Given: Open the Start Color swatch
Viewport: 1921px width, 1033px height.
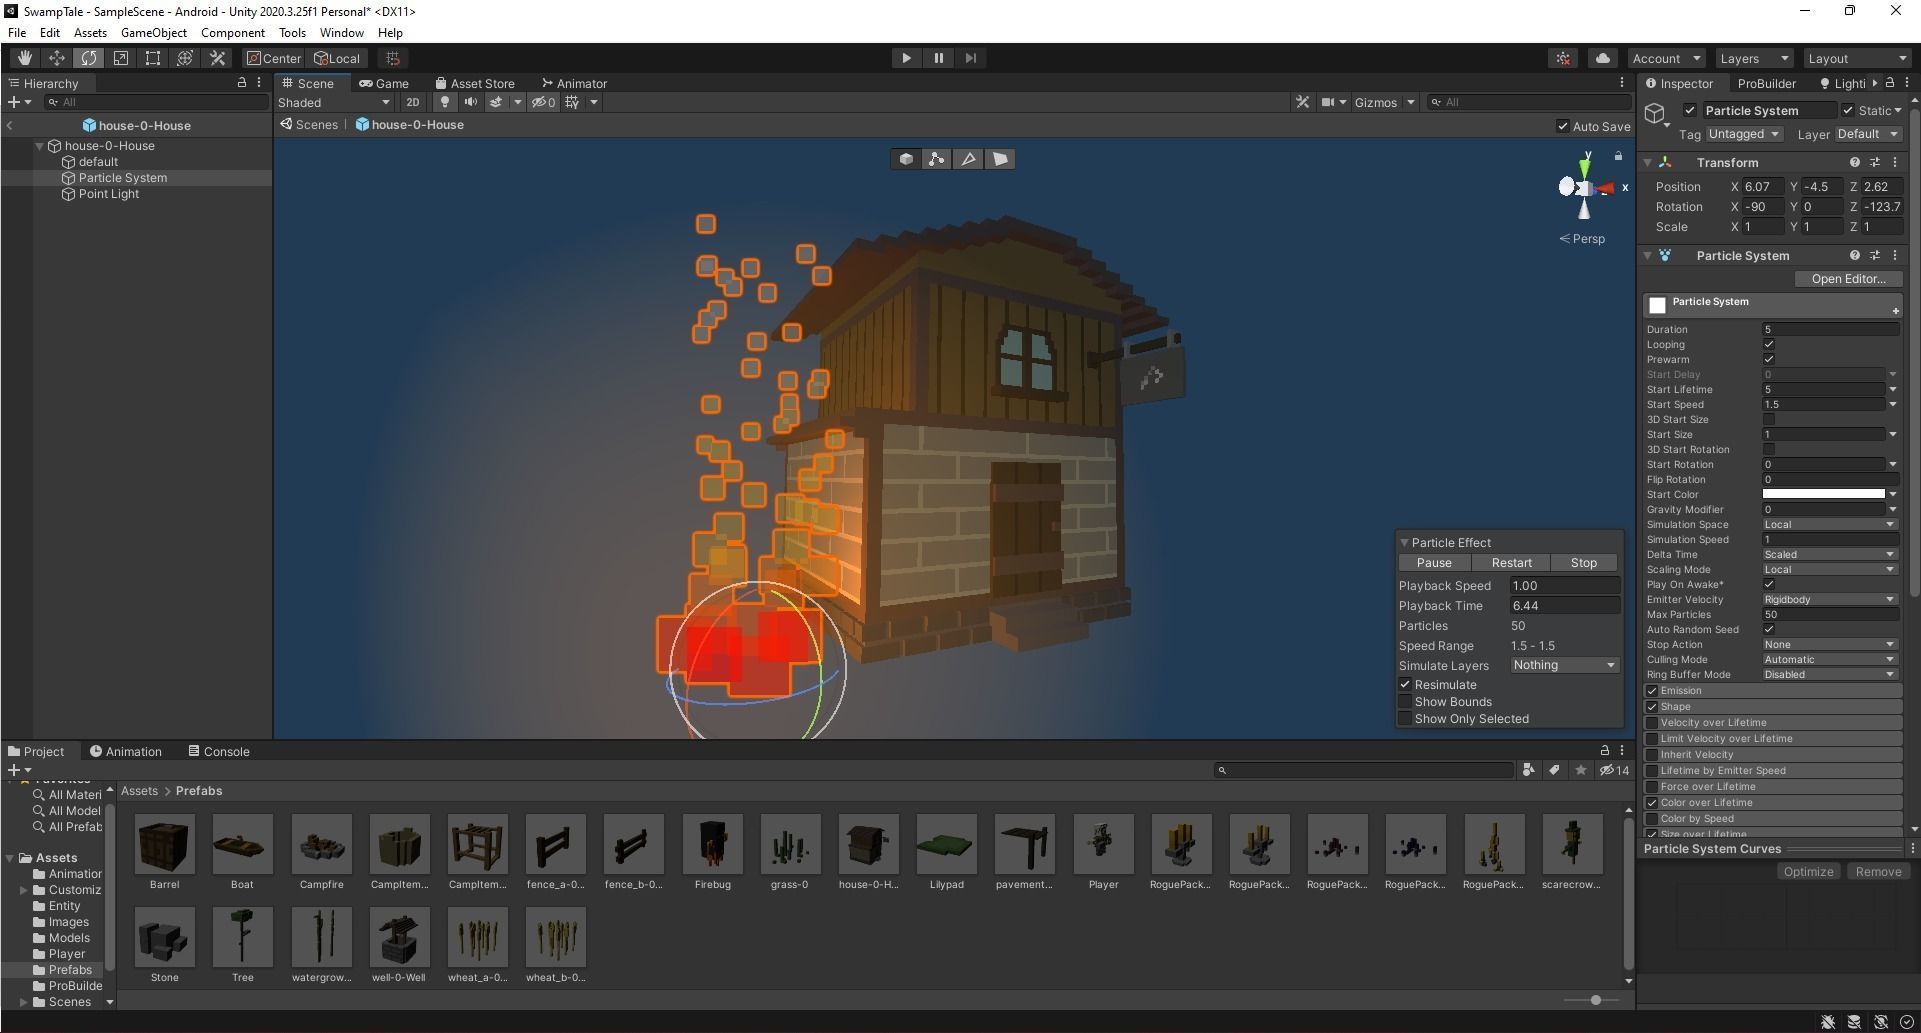Looking at the screenshot, I should point(1823,494).
